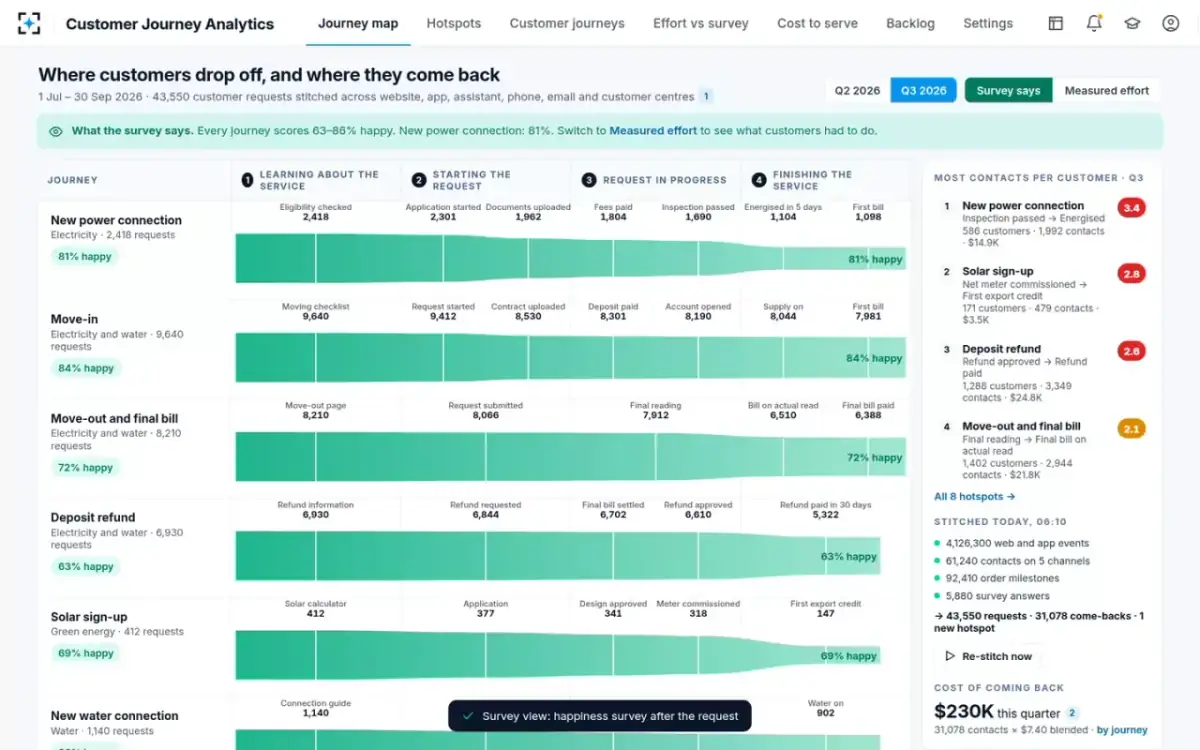
Task: Click the Solar sign-up funnel band
Action: [558, 655]
